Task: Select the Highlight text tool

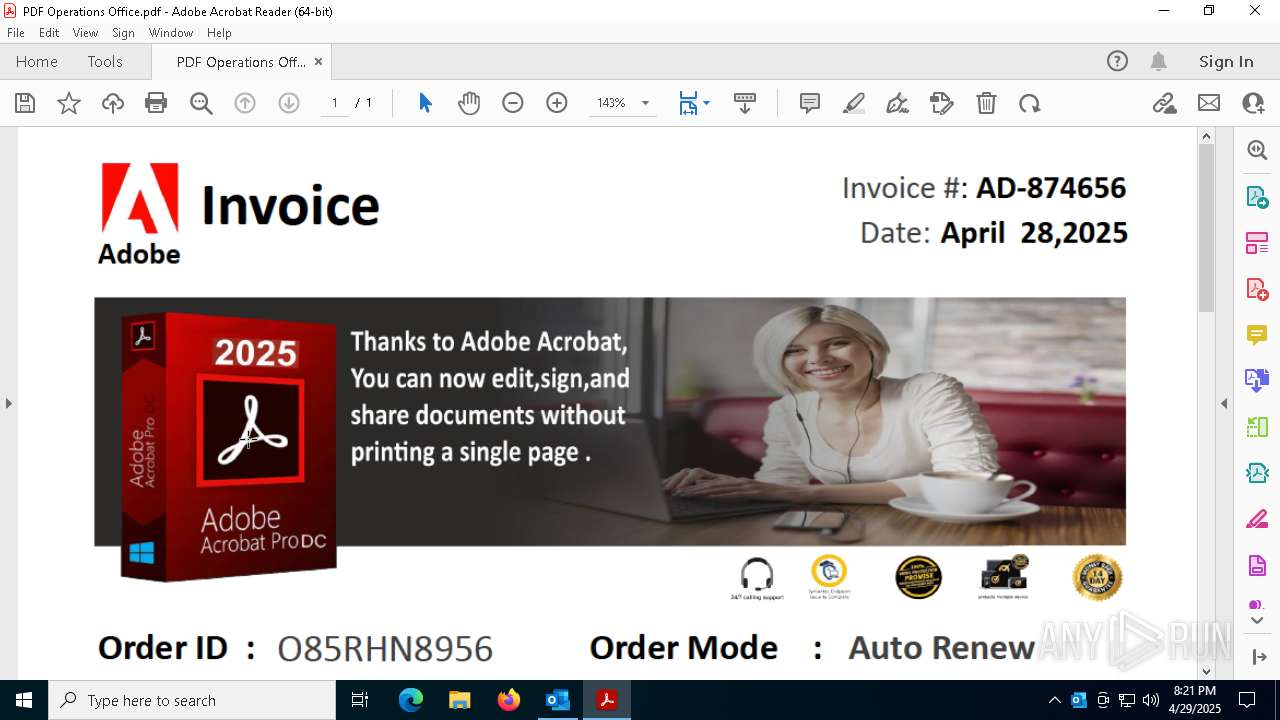Action: pyautogui.click(x=854, y=103)
